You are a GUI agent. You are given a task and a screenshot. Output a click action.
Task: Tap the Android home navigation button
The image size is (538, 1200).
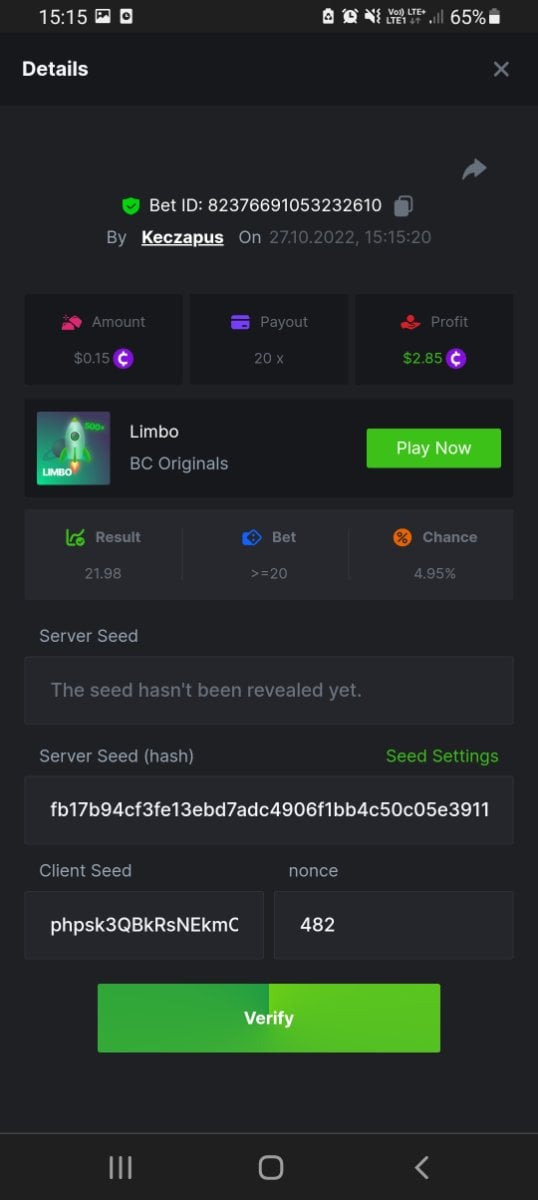(270, 1167)
